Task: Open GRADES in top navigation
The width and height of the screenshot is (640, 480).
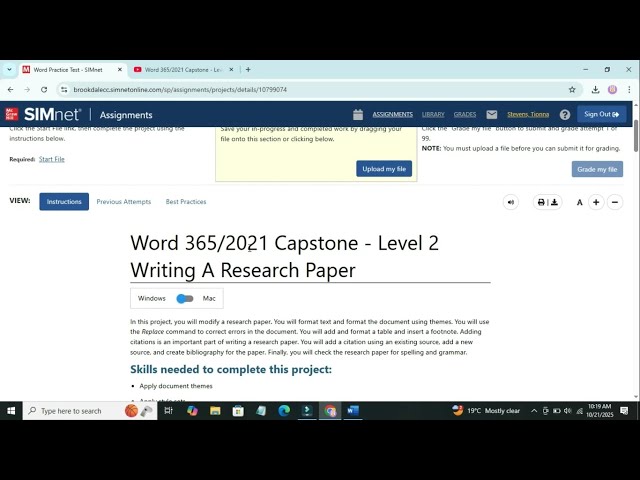Action: [465, 115]
